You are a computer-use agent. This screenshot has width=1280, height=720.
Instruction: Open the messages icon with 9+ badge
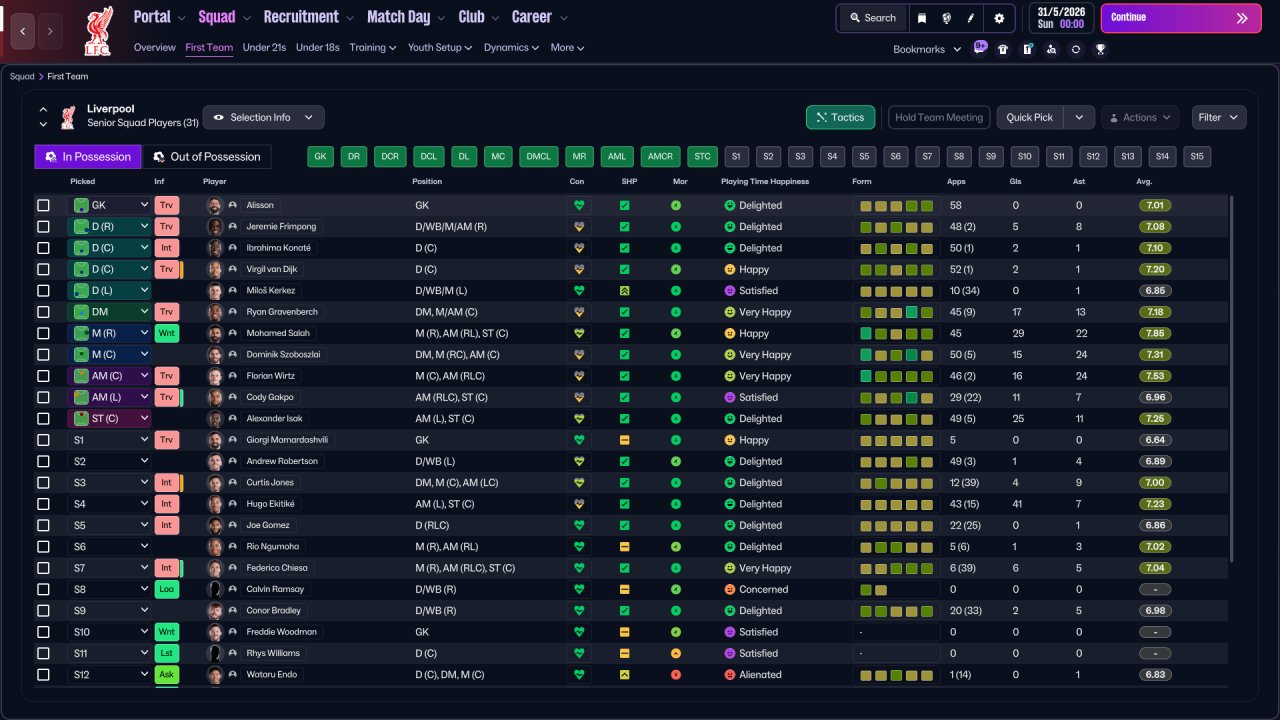point(979,49)
